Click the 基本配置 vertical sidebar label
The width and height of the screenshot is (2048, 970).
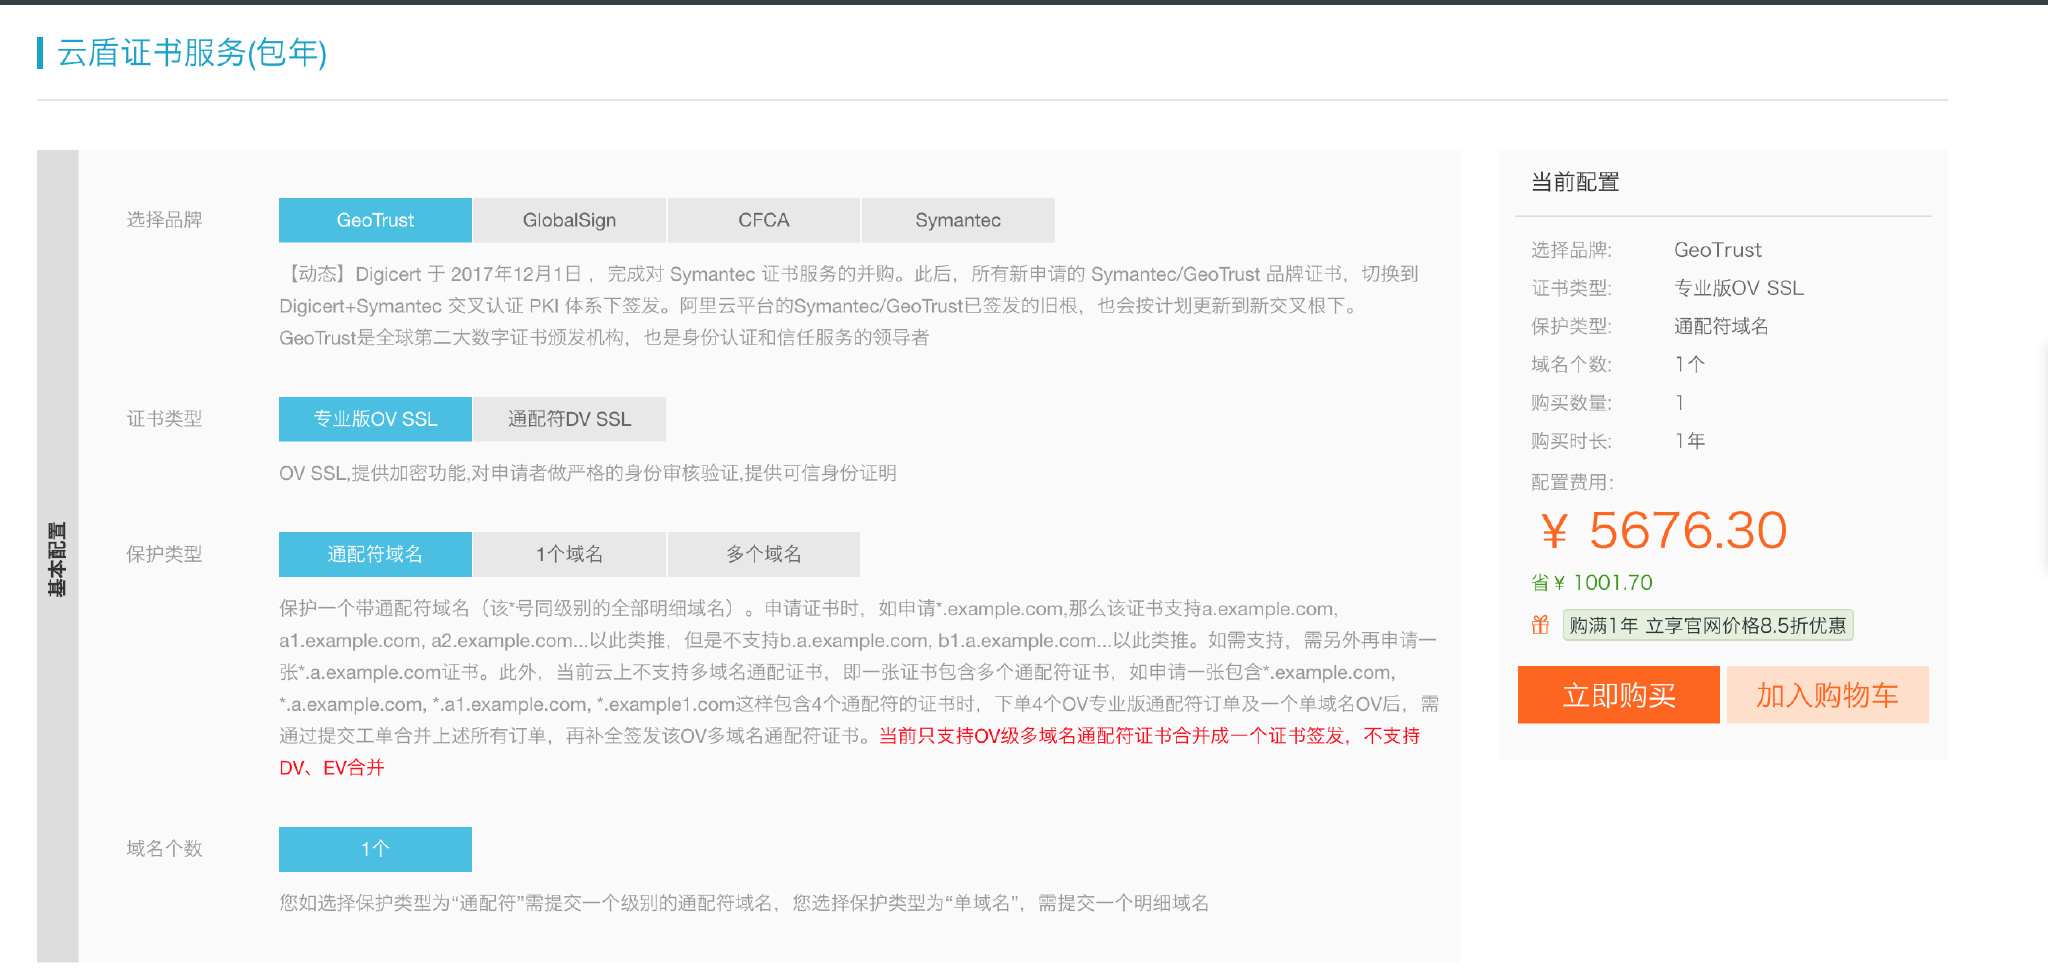pos(57,559)
